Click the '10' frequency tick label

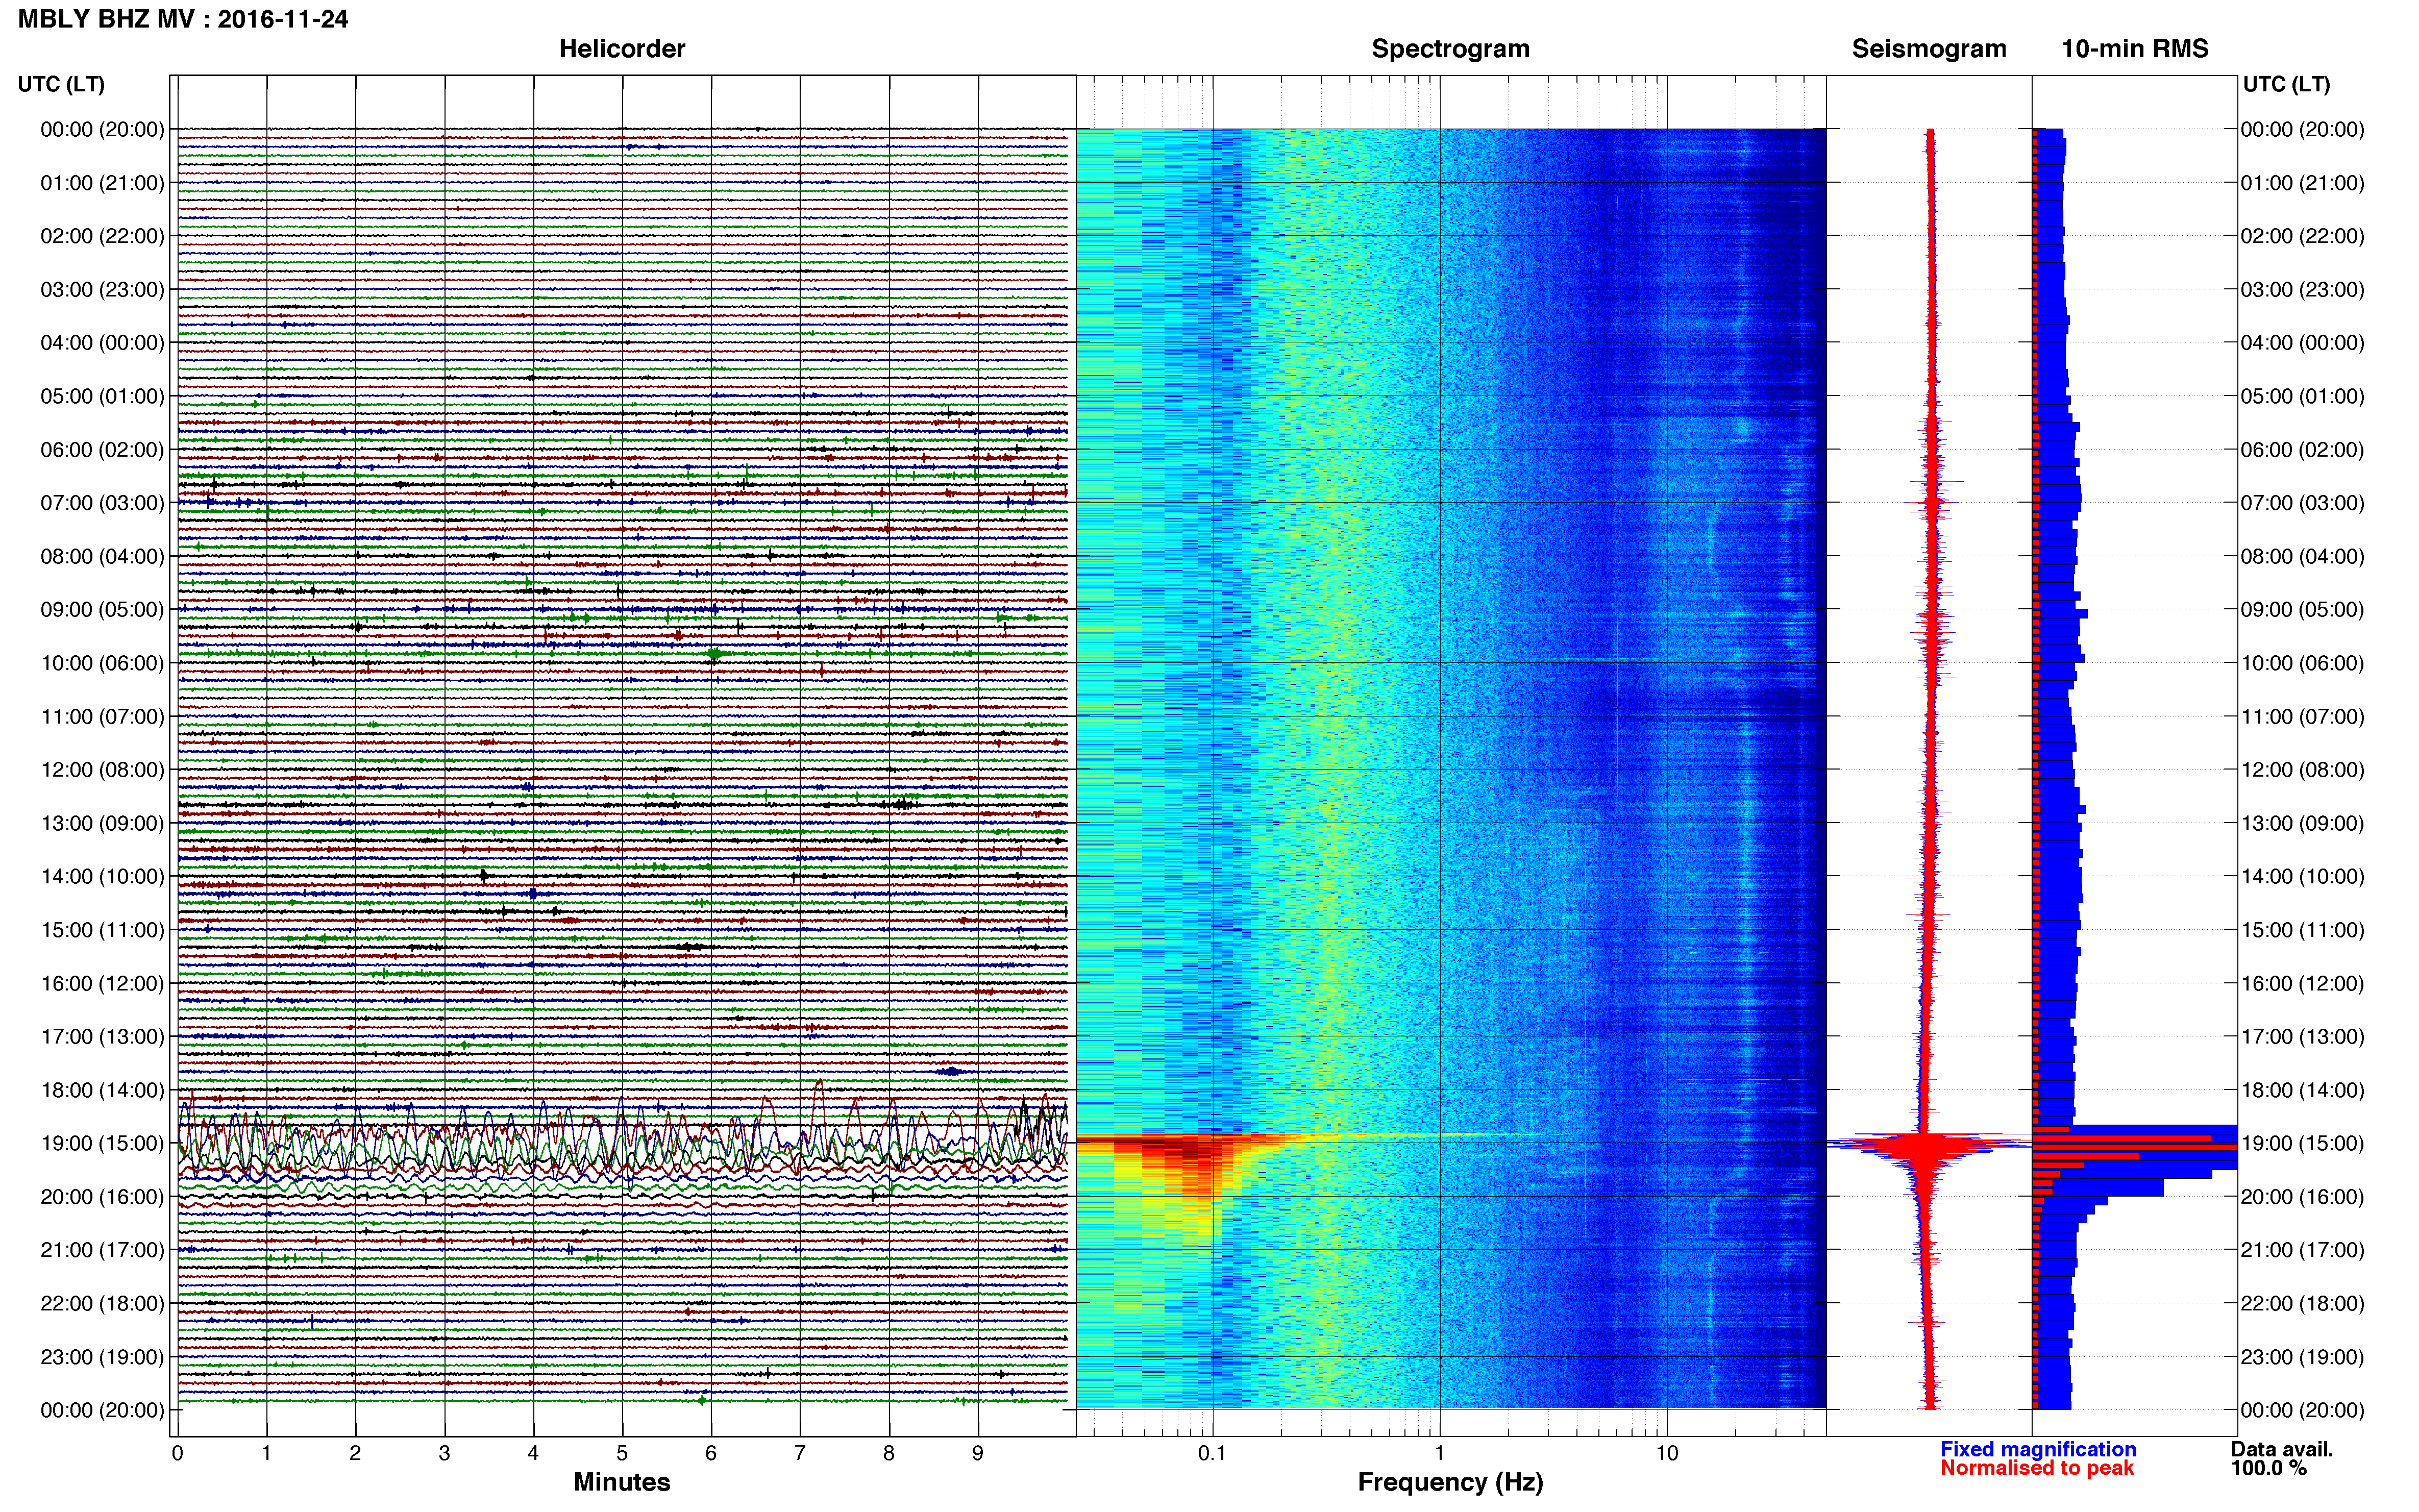pyautogui.click(x=1666, y=1453)
